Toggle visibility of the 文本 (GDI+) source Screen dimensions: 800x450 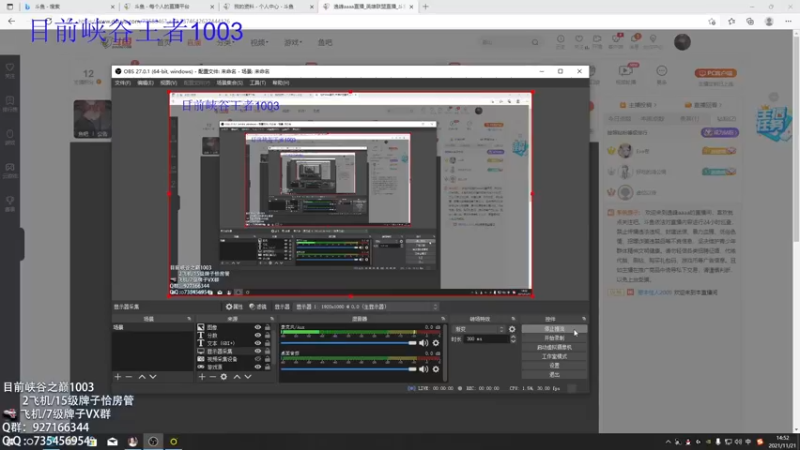pos(258,343)
